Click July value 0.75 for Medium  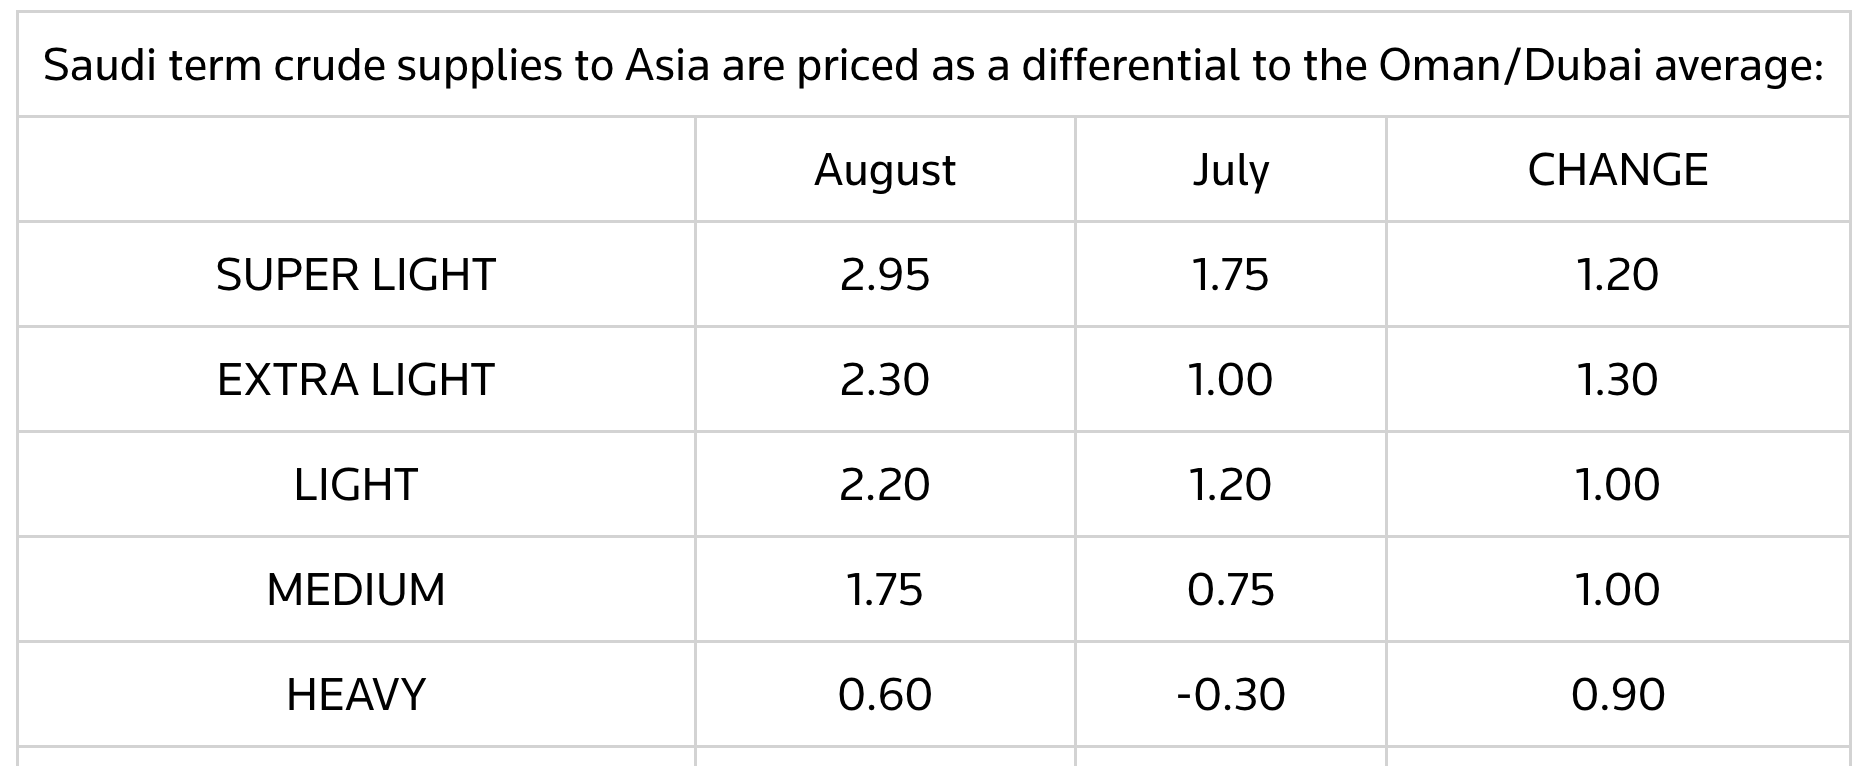point(1231,590)
